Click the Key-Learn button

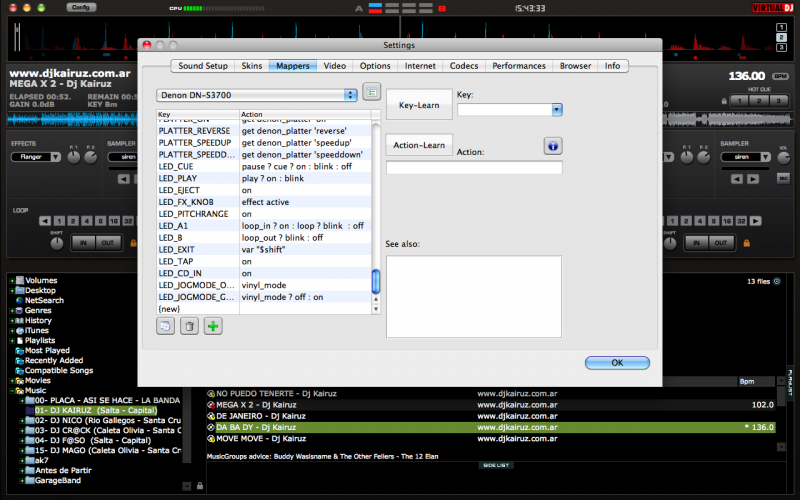419,104
